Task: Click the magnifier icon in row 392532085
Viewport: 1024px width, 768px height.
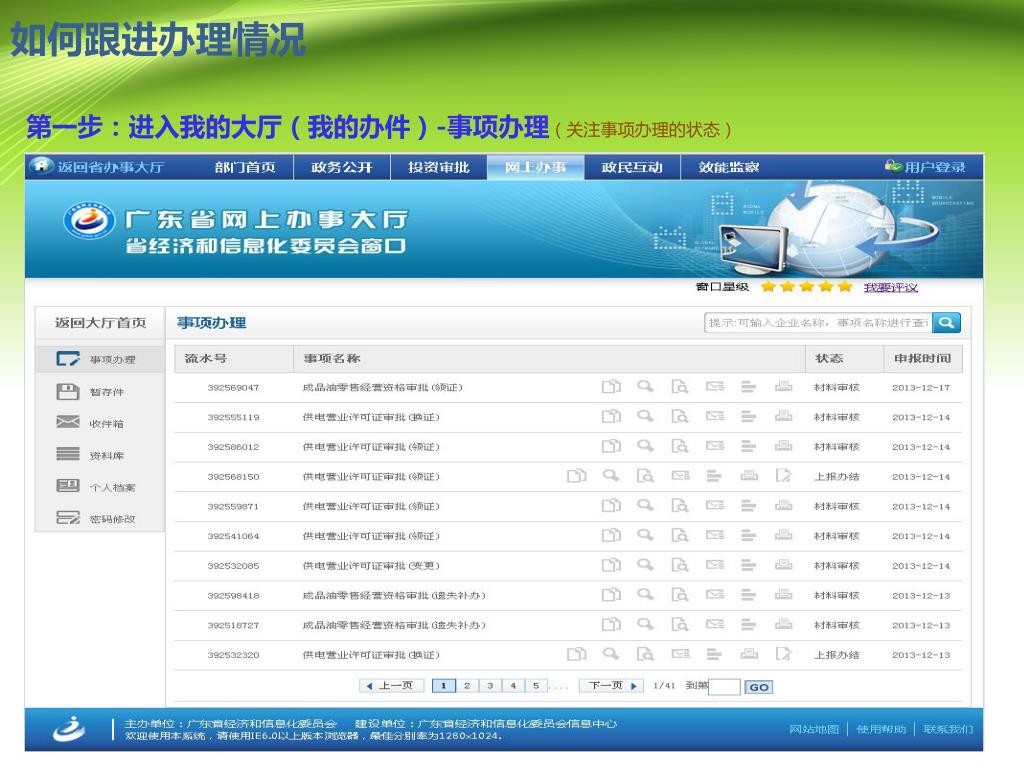Action: tap(645, 565)
